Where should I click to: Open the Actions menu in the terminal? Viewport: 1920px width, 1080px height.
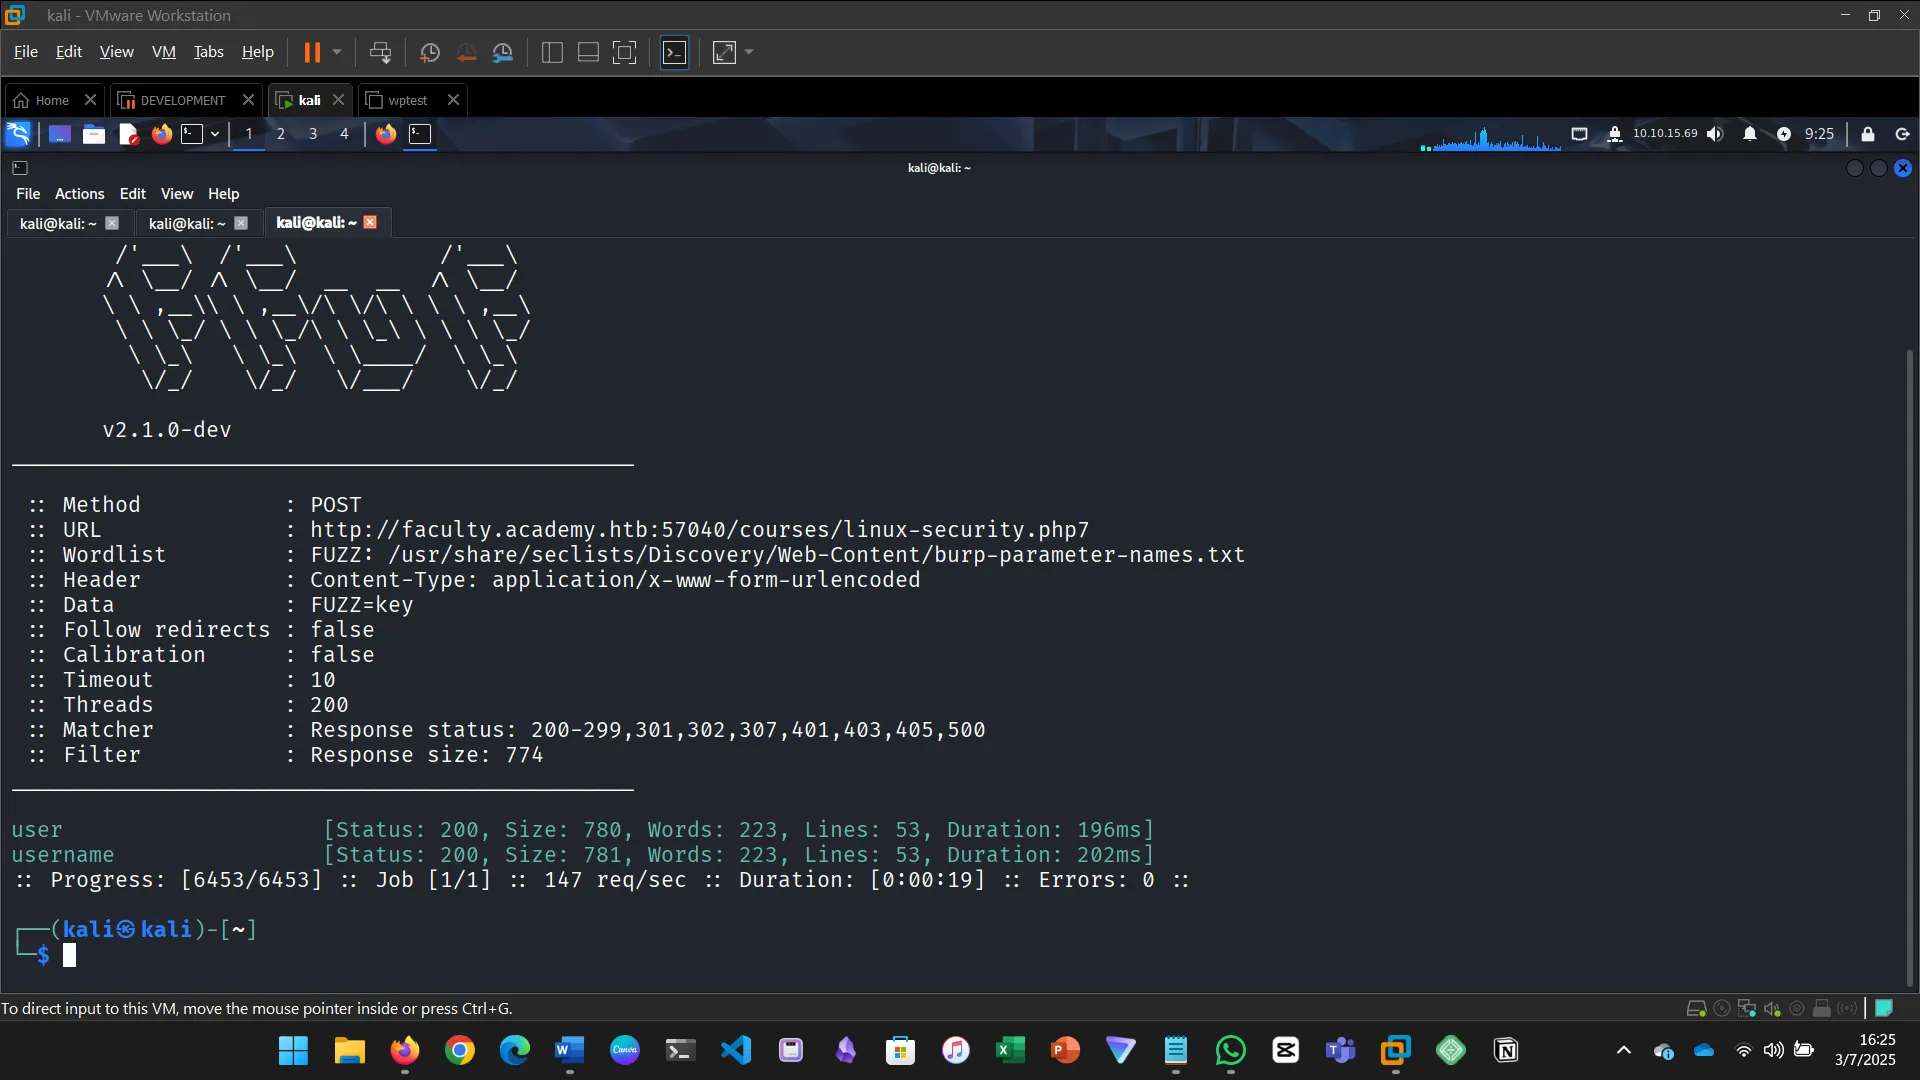(x=79, y=193)
